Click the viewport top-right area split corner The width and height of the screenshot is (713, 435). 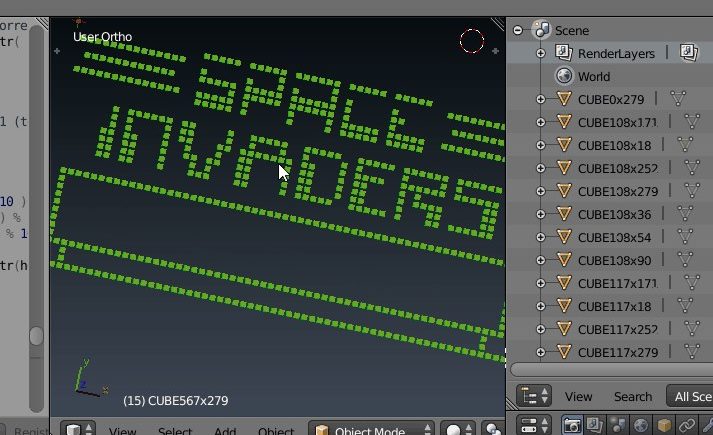pyautogui.click(x=498, y=24)
